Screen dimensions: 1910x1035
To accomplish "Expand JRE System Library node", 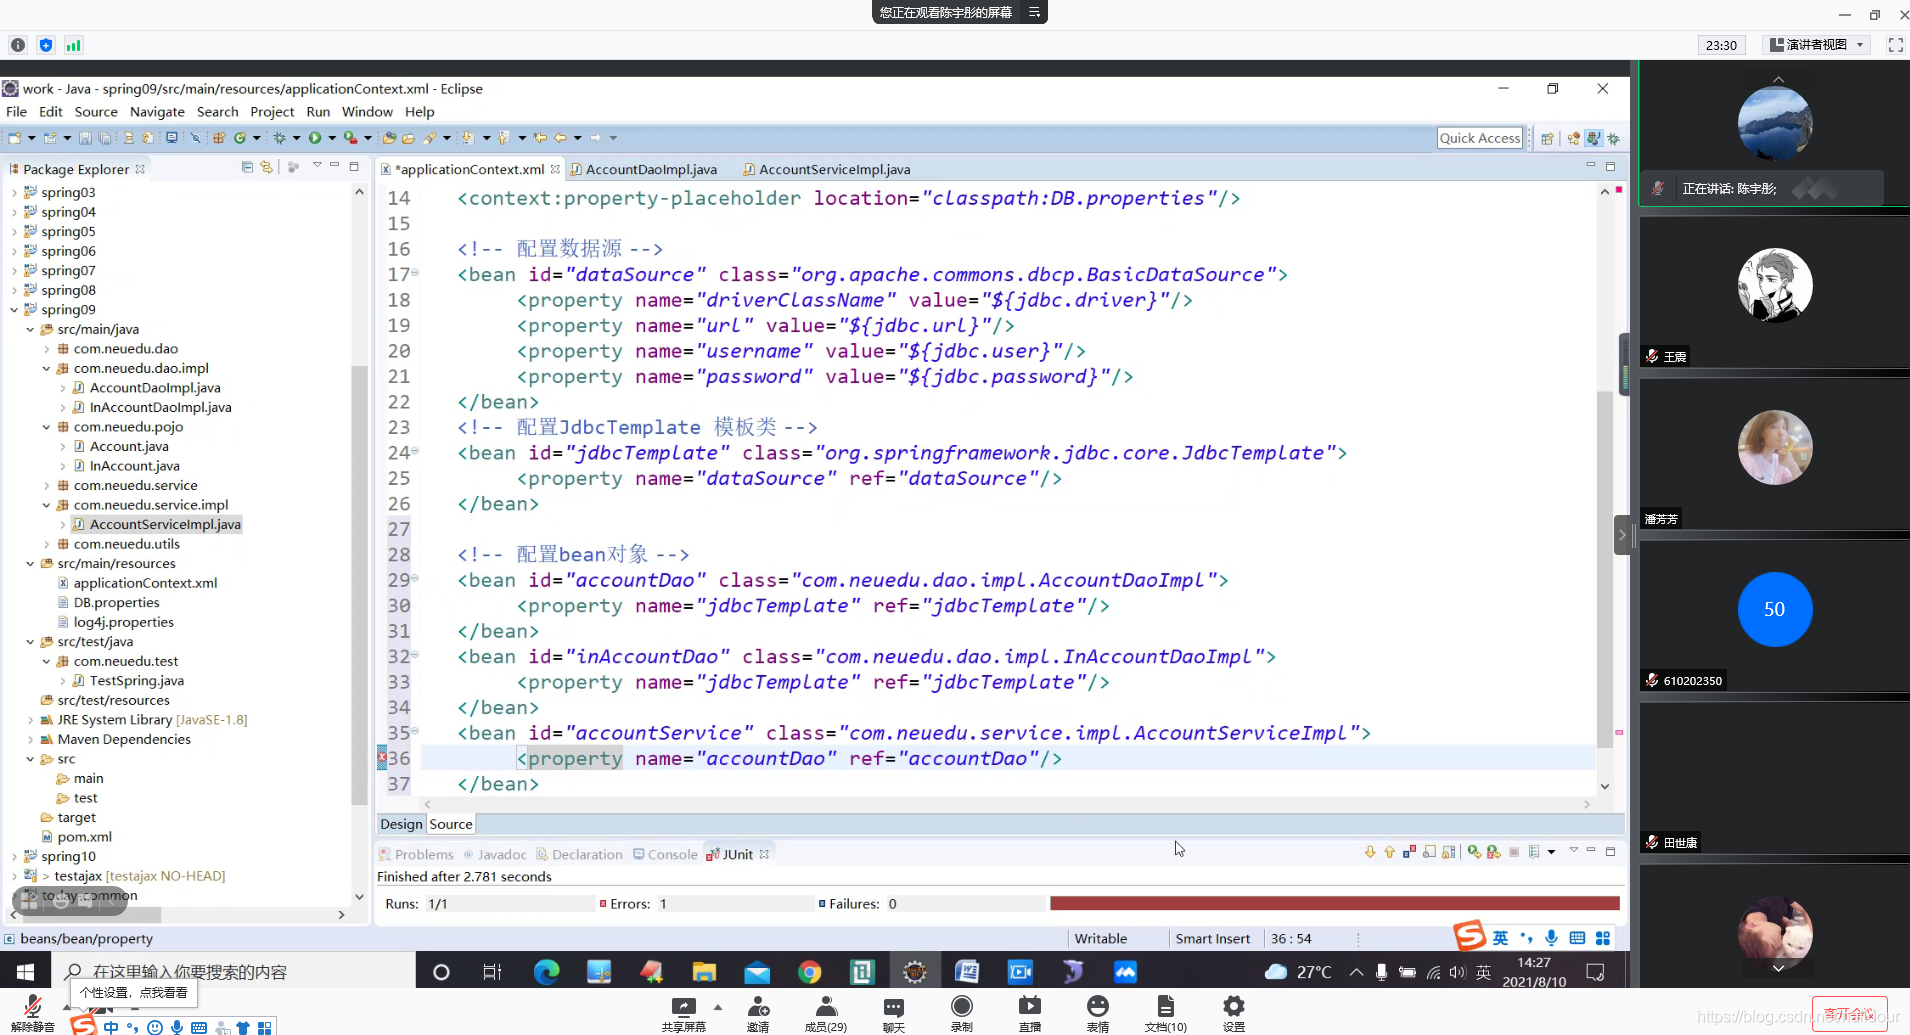I will point(30,720).
